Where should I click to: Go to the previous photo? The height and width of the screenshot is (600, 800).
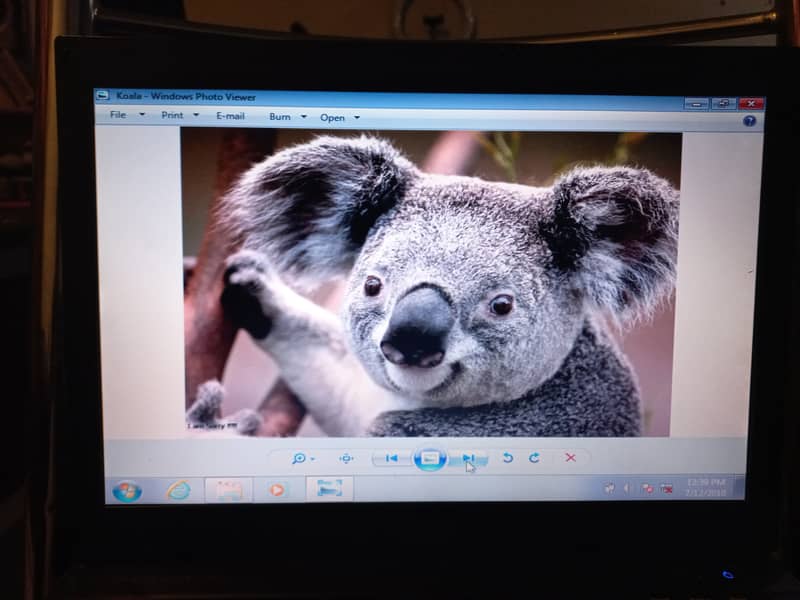pyautogui.click(x=391, y=458)
